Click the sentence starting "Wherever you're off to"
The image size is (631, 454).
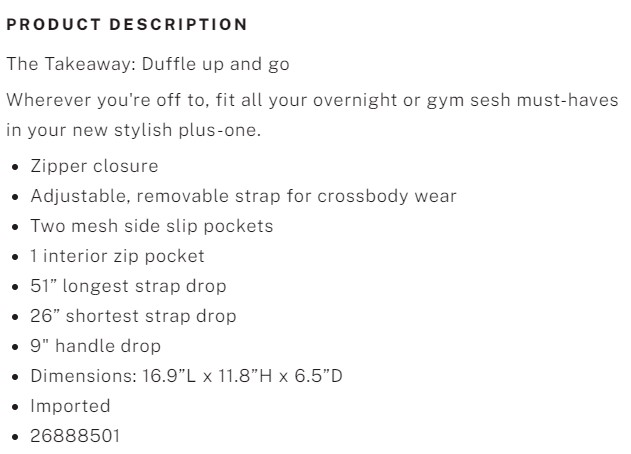coord(312,100)
